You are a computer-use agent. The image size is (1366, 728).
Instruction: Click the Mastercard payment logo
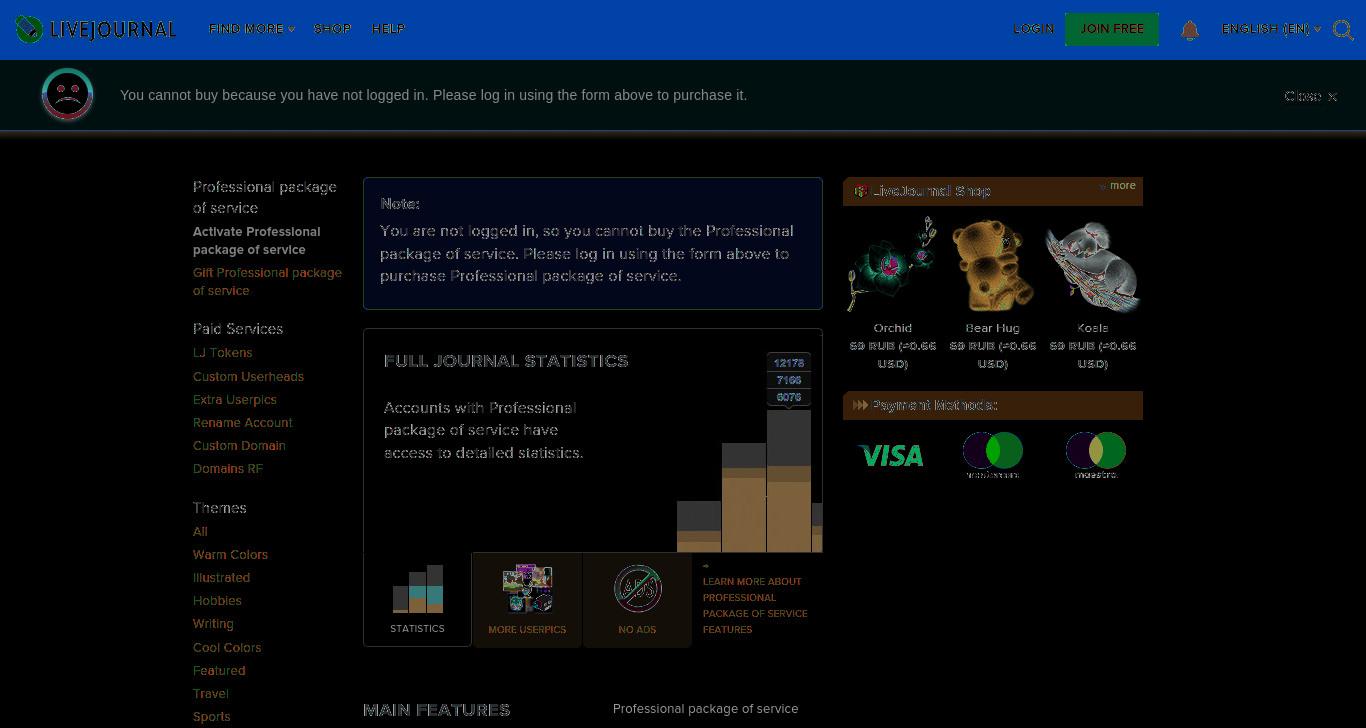(992, 455)
